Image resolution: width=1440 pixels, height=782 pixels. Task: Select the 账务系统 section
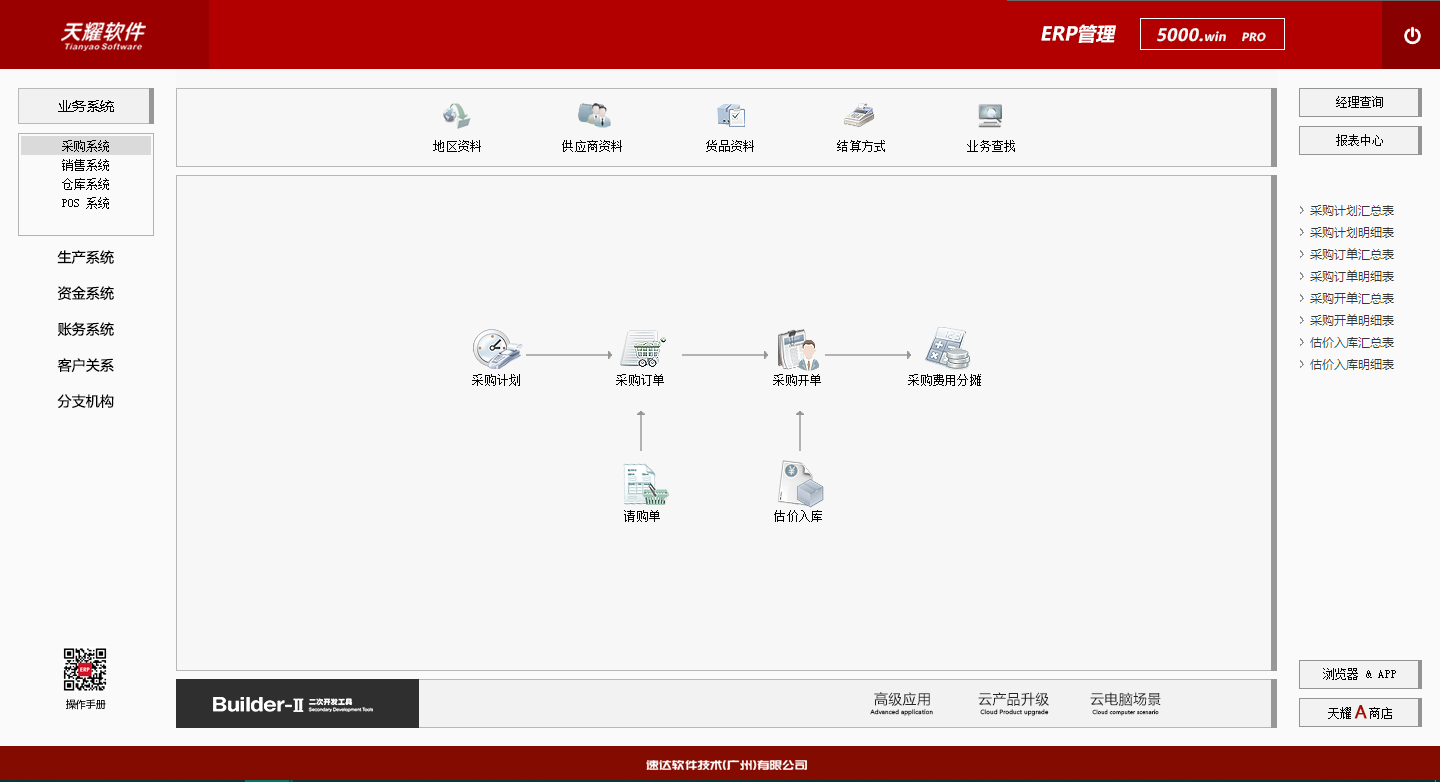(x=85, y=329)
